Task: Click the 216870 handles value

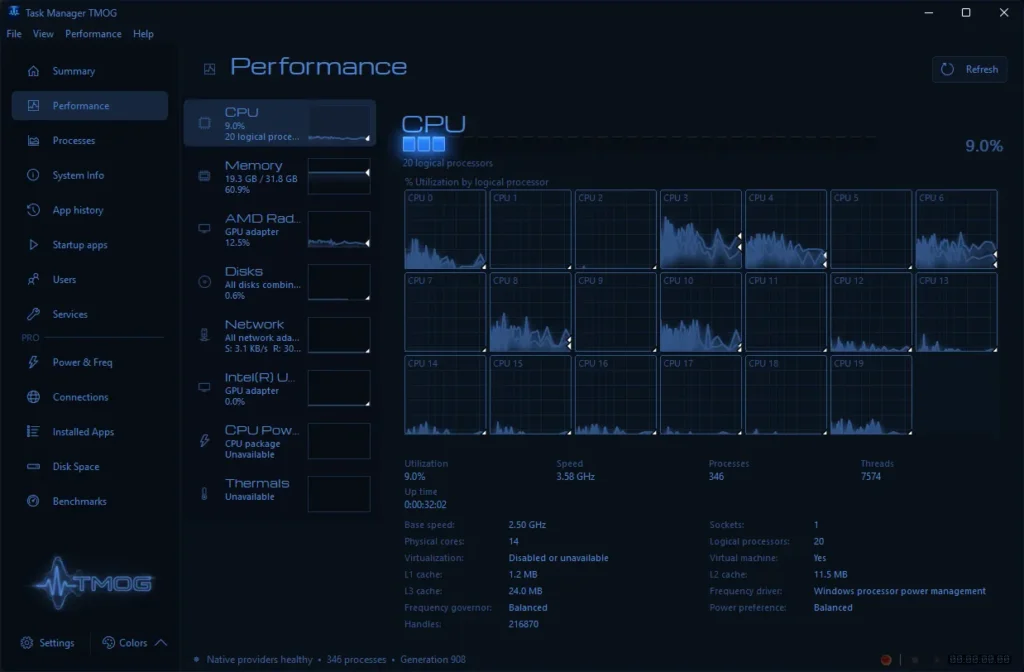Action: click(x=523, y=624)
